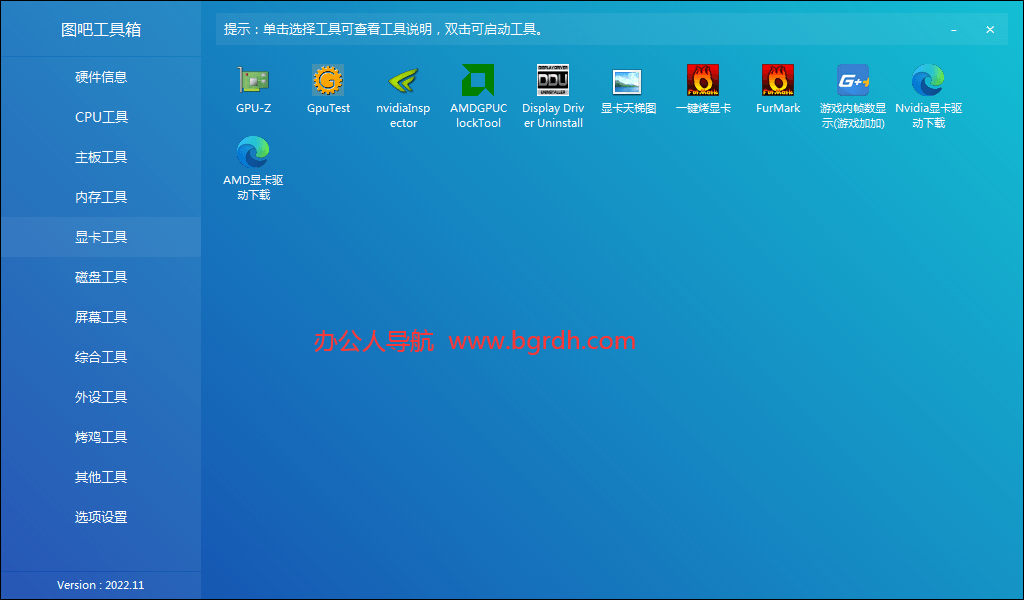The width and height of the screenshot is (1024, 600).
Task: Switch to the CPU工具 category
Action: (100, 117)
